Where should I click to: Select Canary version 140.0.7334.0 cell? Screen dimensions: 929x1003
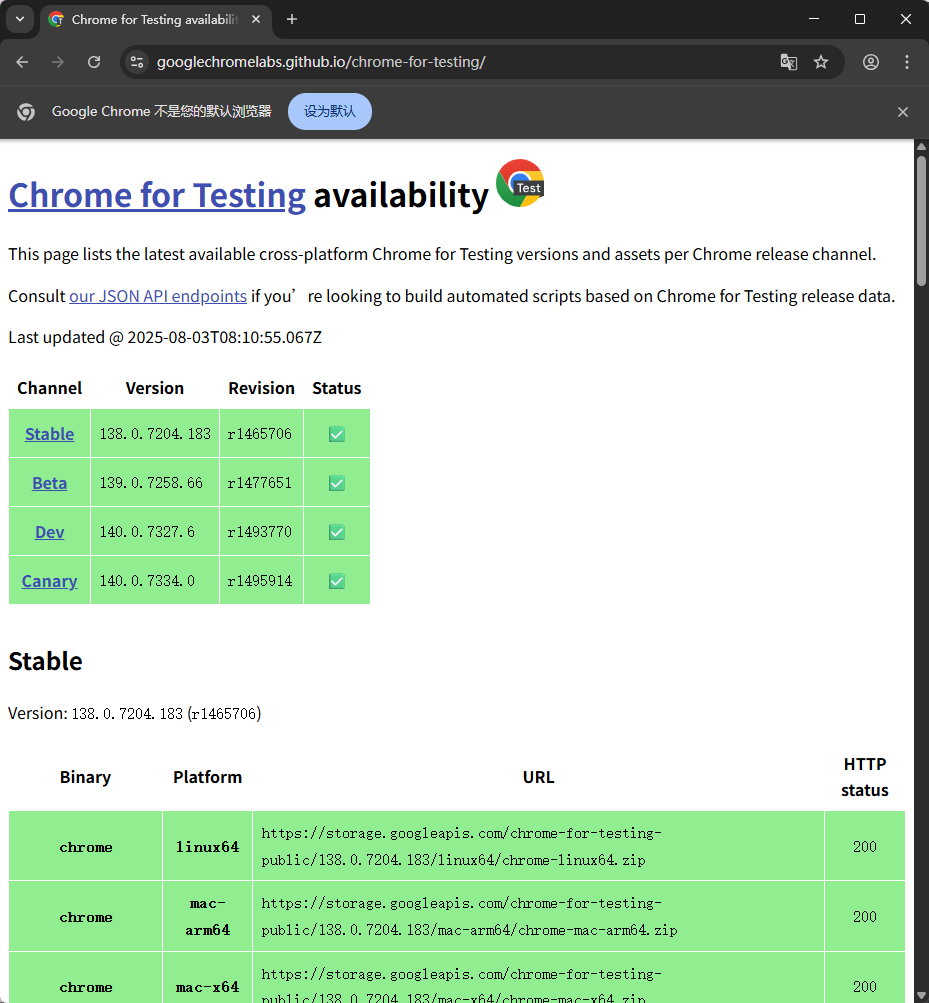155,581
